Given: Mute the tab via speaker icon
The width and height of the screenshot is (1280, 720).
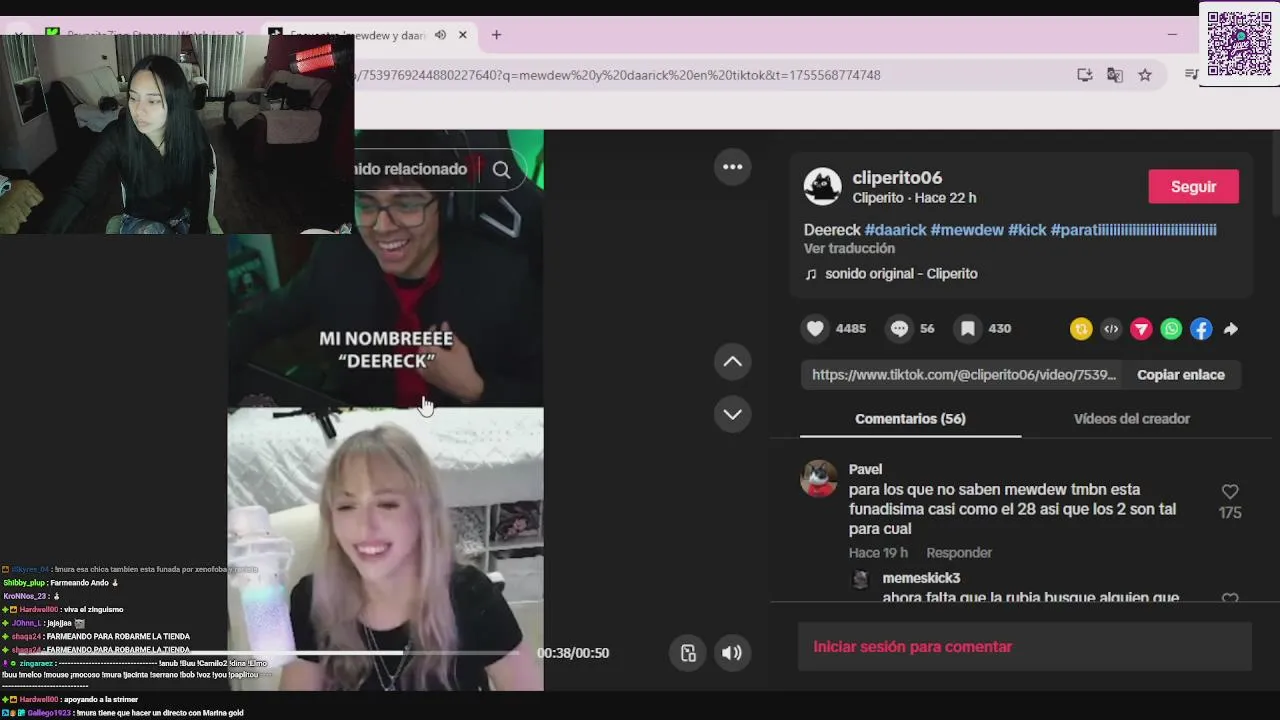Looking at the screenshot, I should point(441,35).
